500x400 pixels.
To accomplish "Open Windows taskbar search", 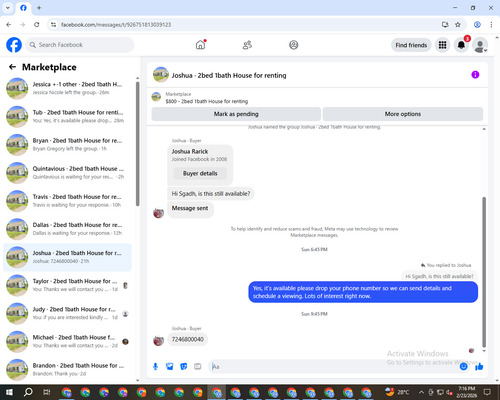I will pyautogui.click(x=28, y=392).
